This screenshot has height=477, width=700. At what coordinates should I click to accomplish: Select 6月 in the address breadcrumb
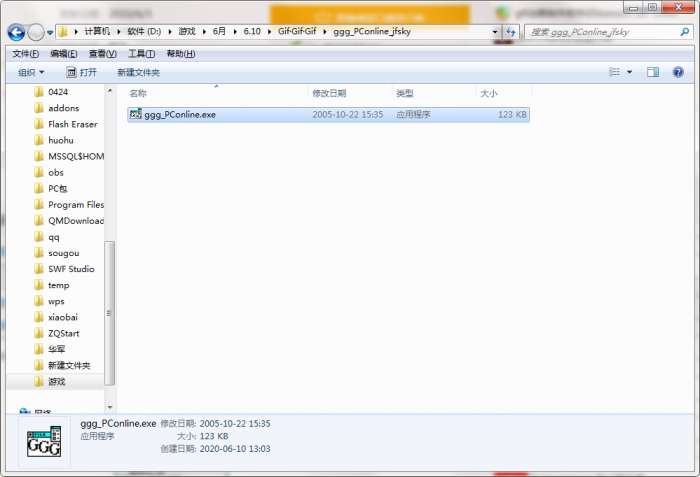coord(219,31)
